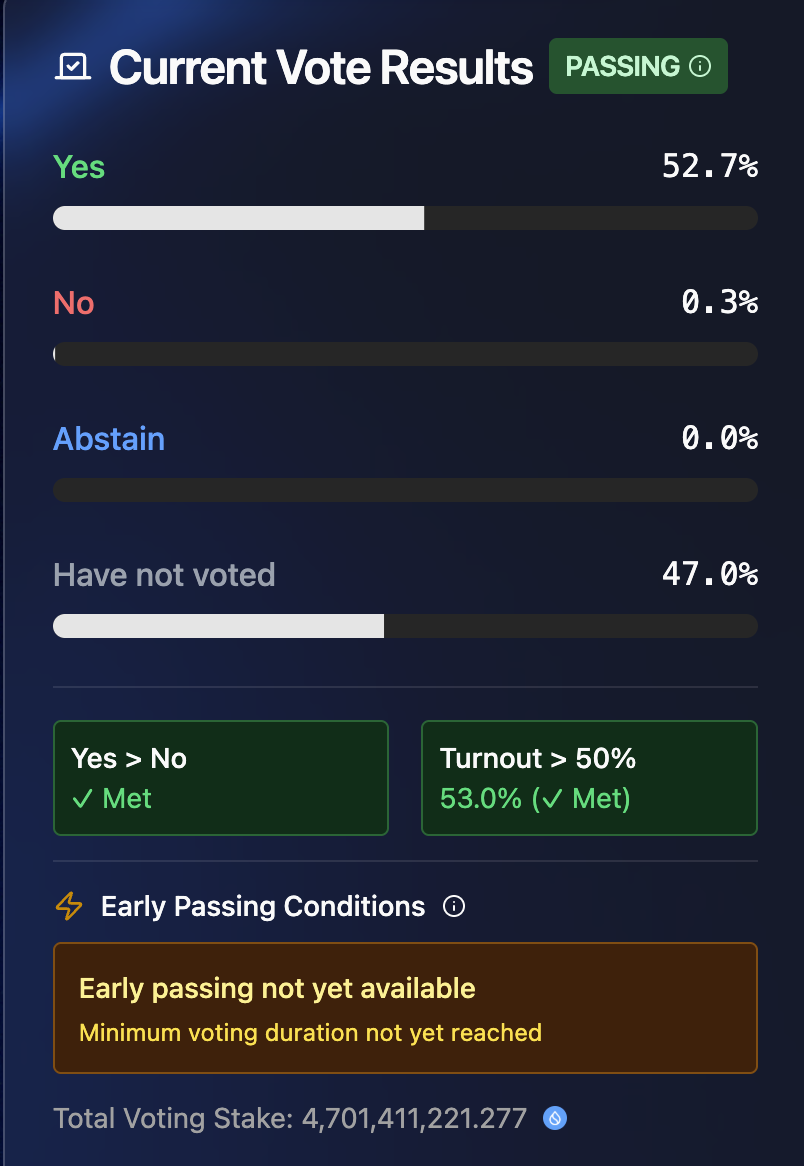Viewport: 804px width, 1166px height.
Task: Click the 52.7% Yes percentage value
Action: [710, 167]
